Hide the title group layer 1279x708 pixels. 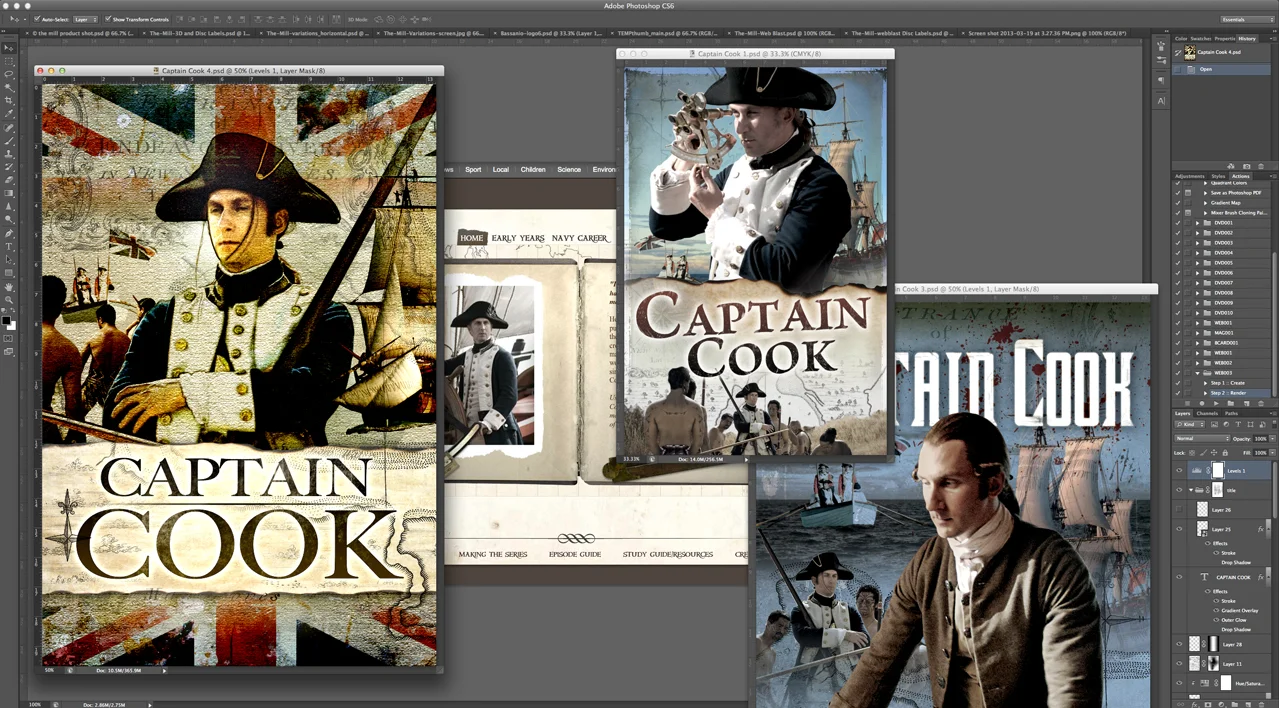1179,490
